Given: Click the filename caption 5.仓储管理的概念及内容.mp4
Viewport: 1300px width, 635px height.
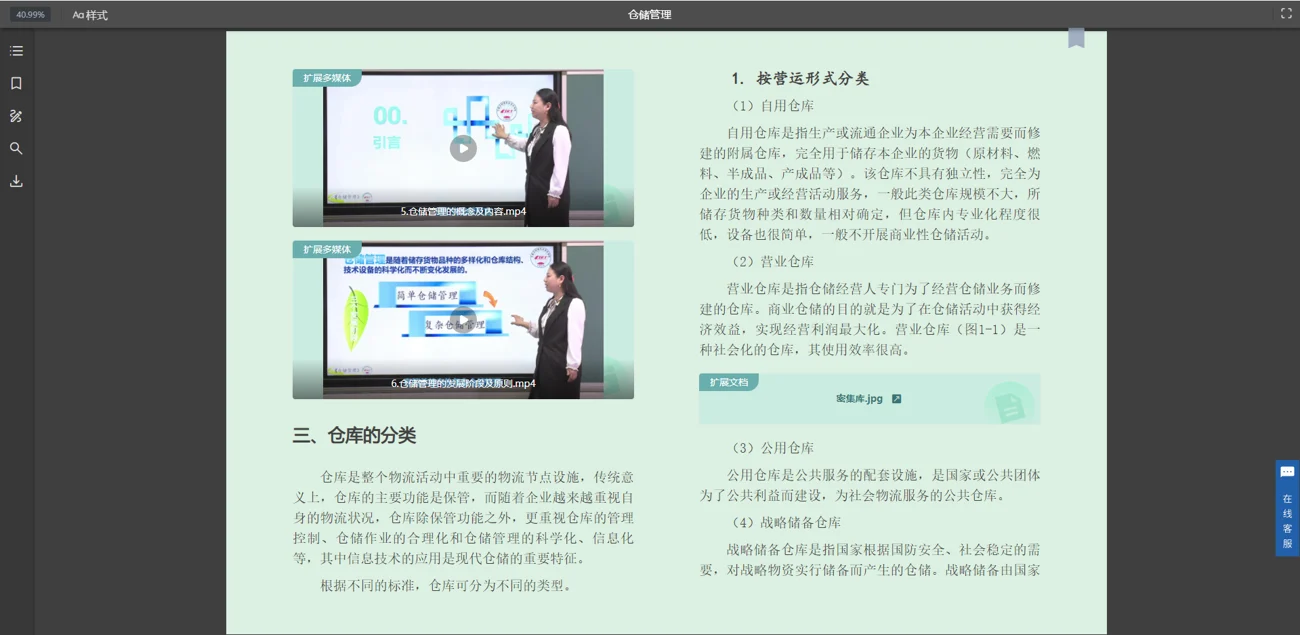Looking at the screenshot, I should pos(463,211).
